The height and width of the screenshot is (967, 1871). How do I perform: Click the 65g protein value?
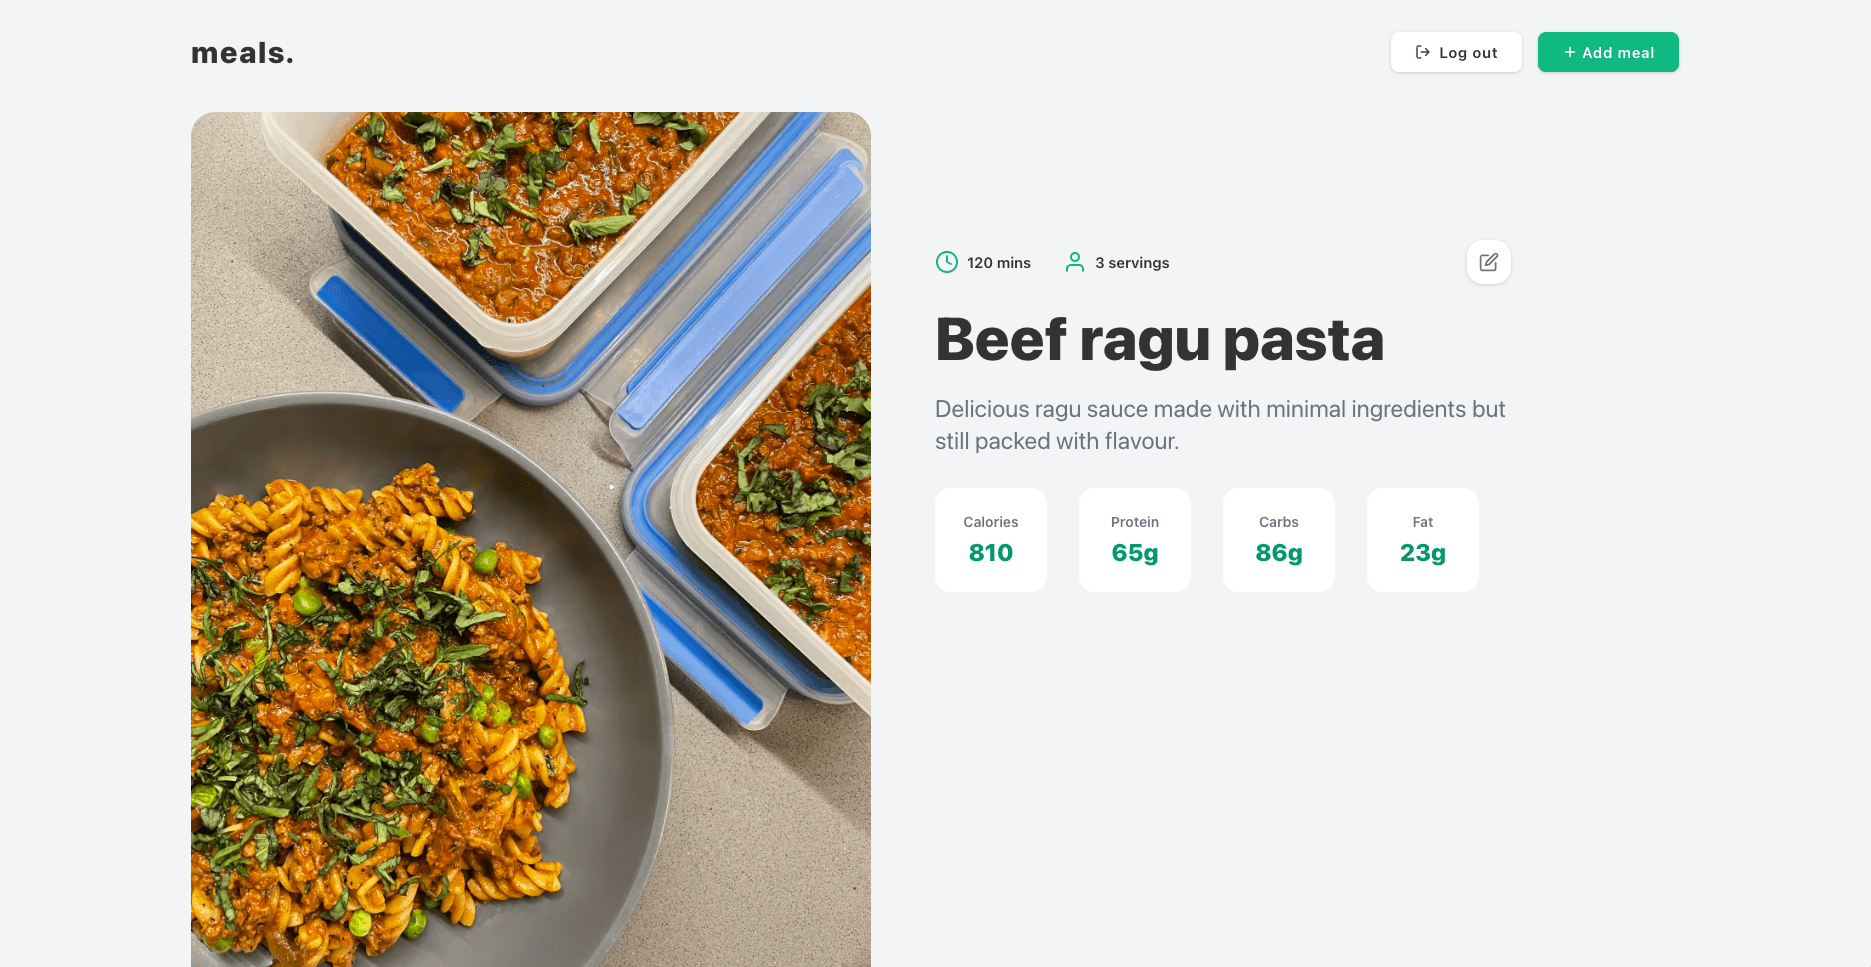(1135, 554)
